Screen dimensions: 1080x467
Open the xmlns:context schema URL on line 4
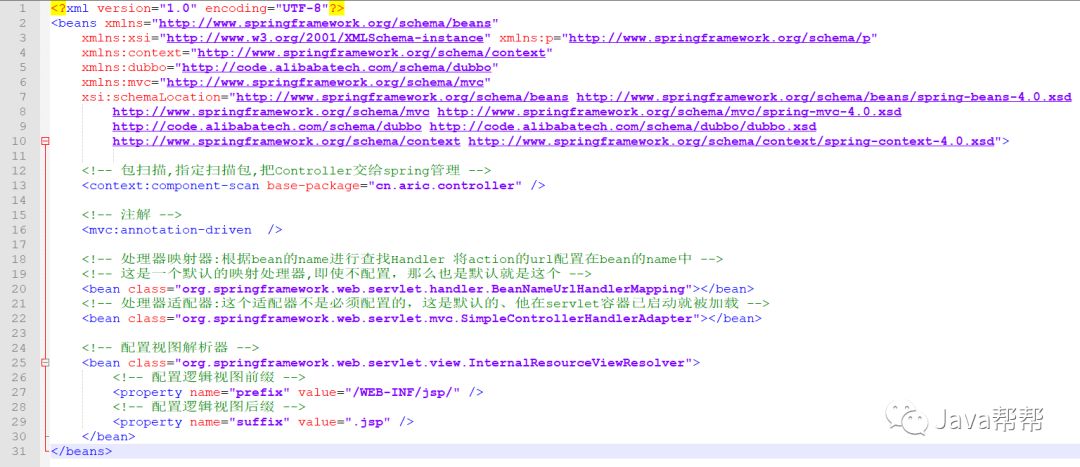[371, 52]
